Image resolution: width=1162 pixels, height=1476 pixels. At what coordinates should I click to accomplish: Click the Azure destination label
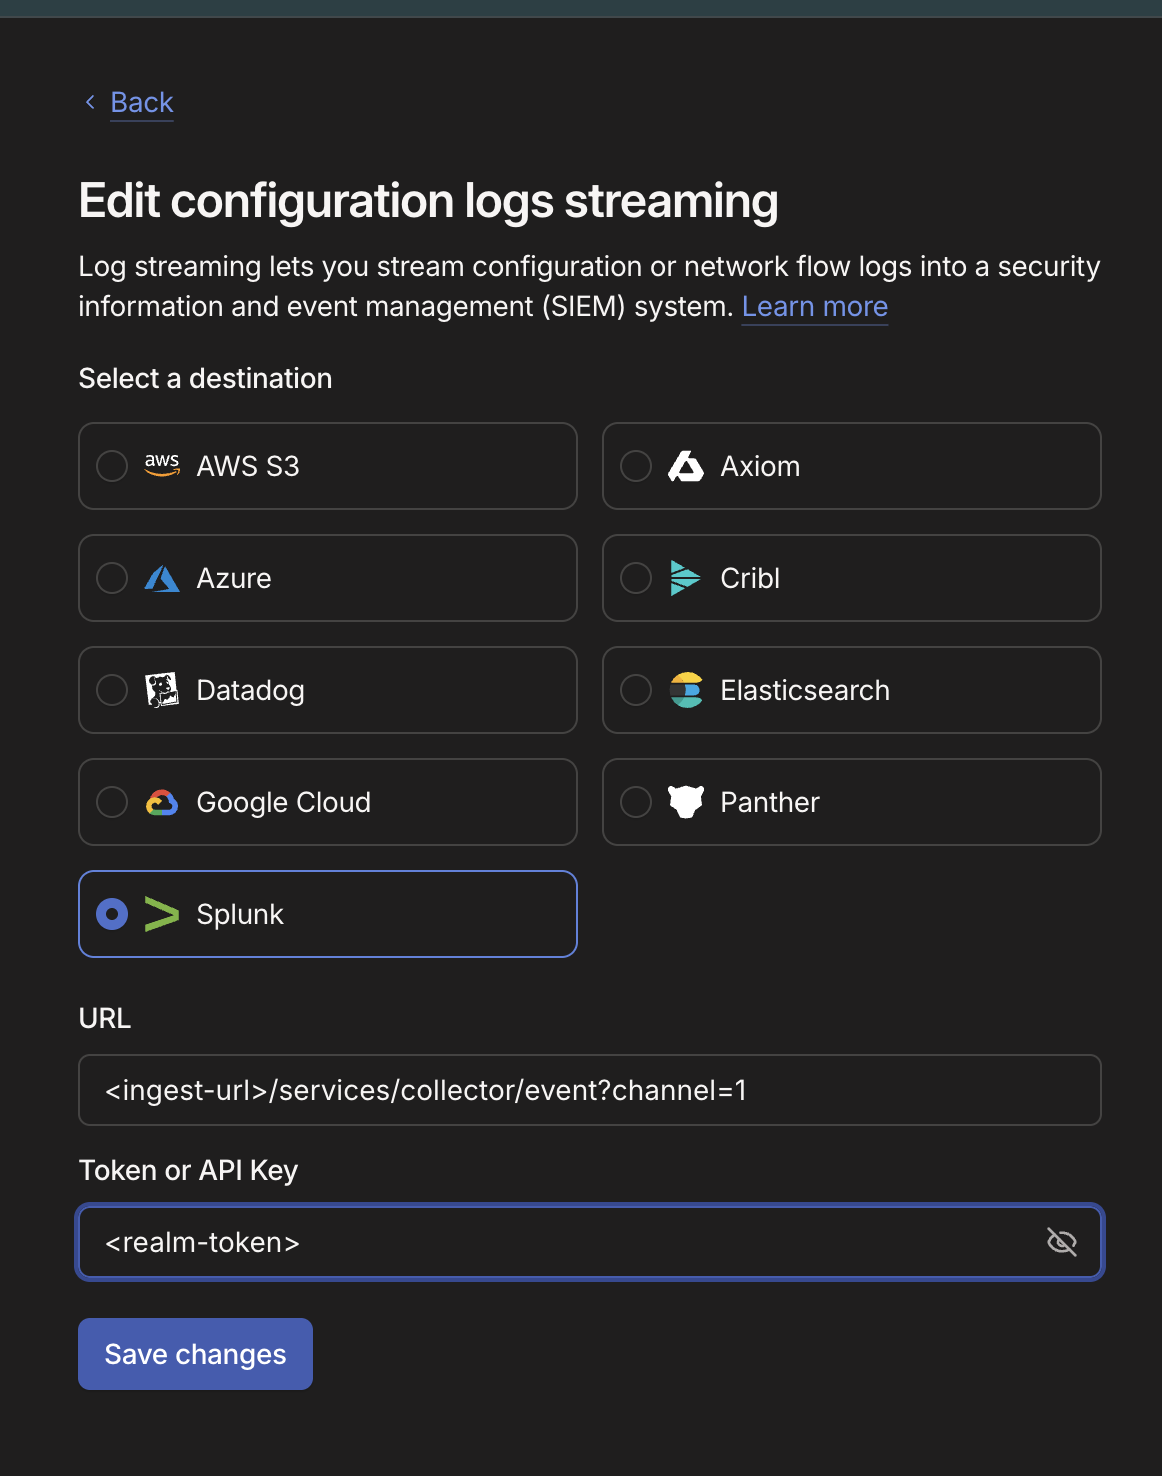pyautogui.click(x=234, y=578)
